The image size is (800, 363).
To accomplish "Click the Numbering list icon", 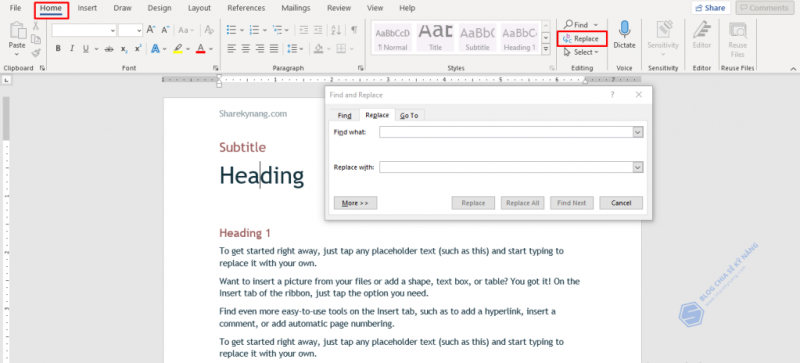I will (x=254, y=30).
